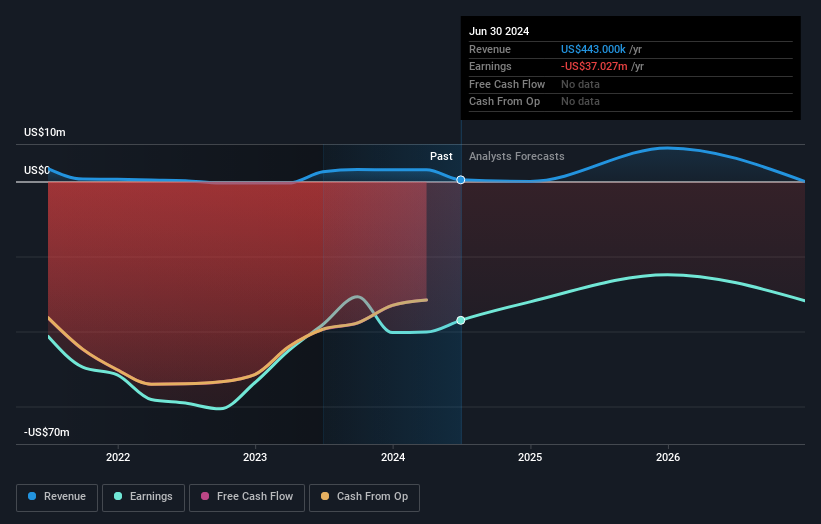Click the 2025 x-axis label
Viewport: 821px width, 524px height.
(530, 457)
